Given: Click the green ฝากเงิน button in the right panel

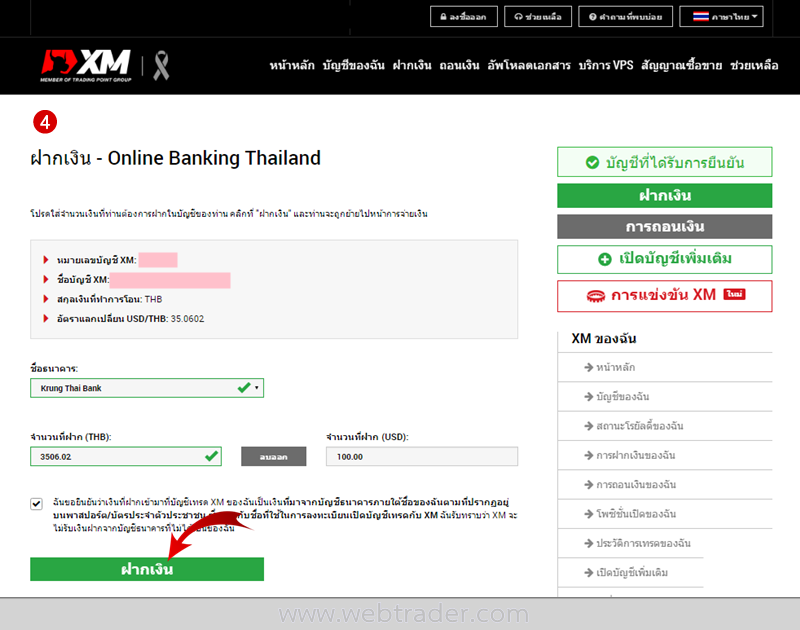Looking at the screenshot, I should tap(665, 196).
